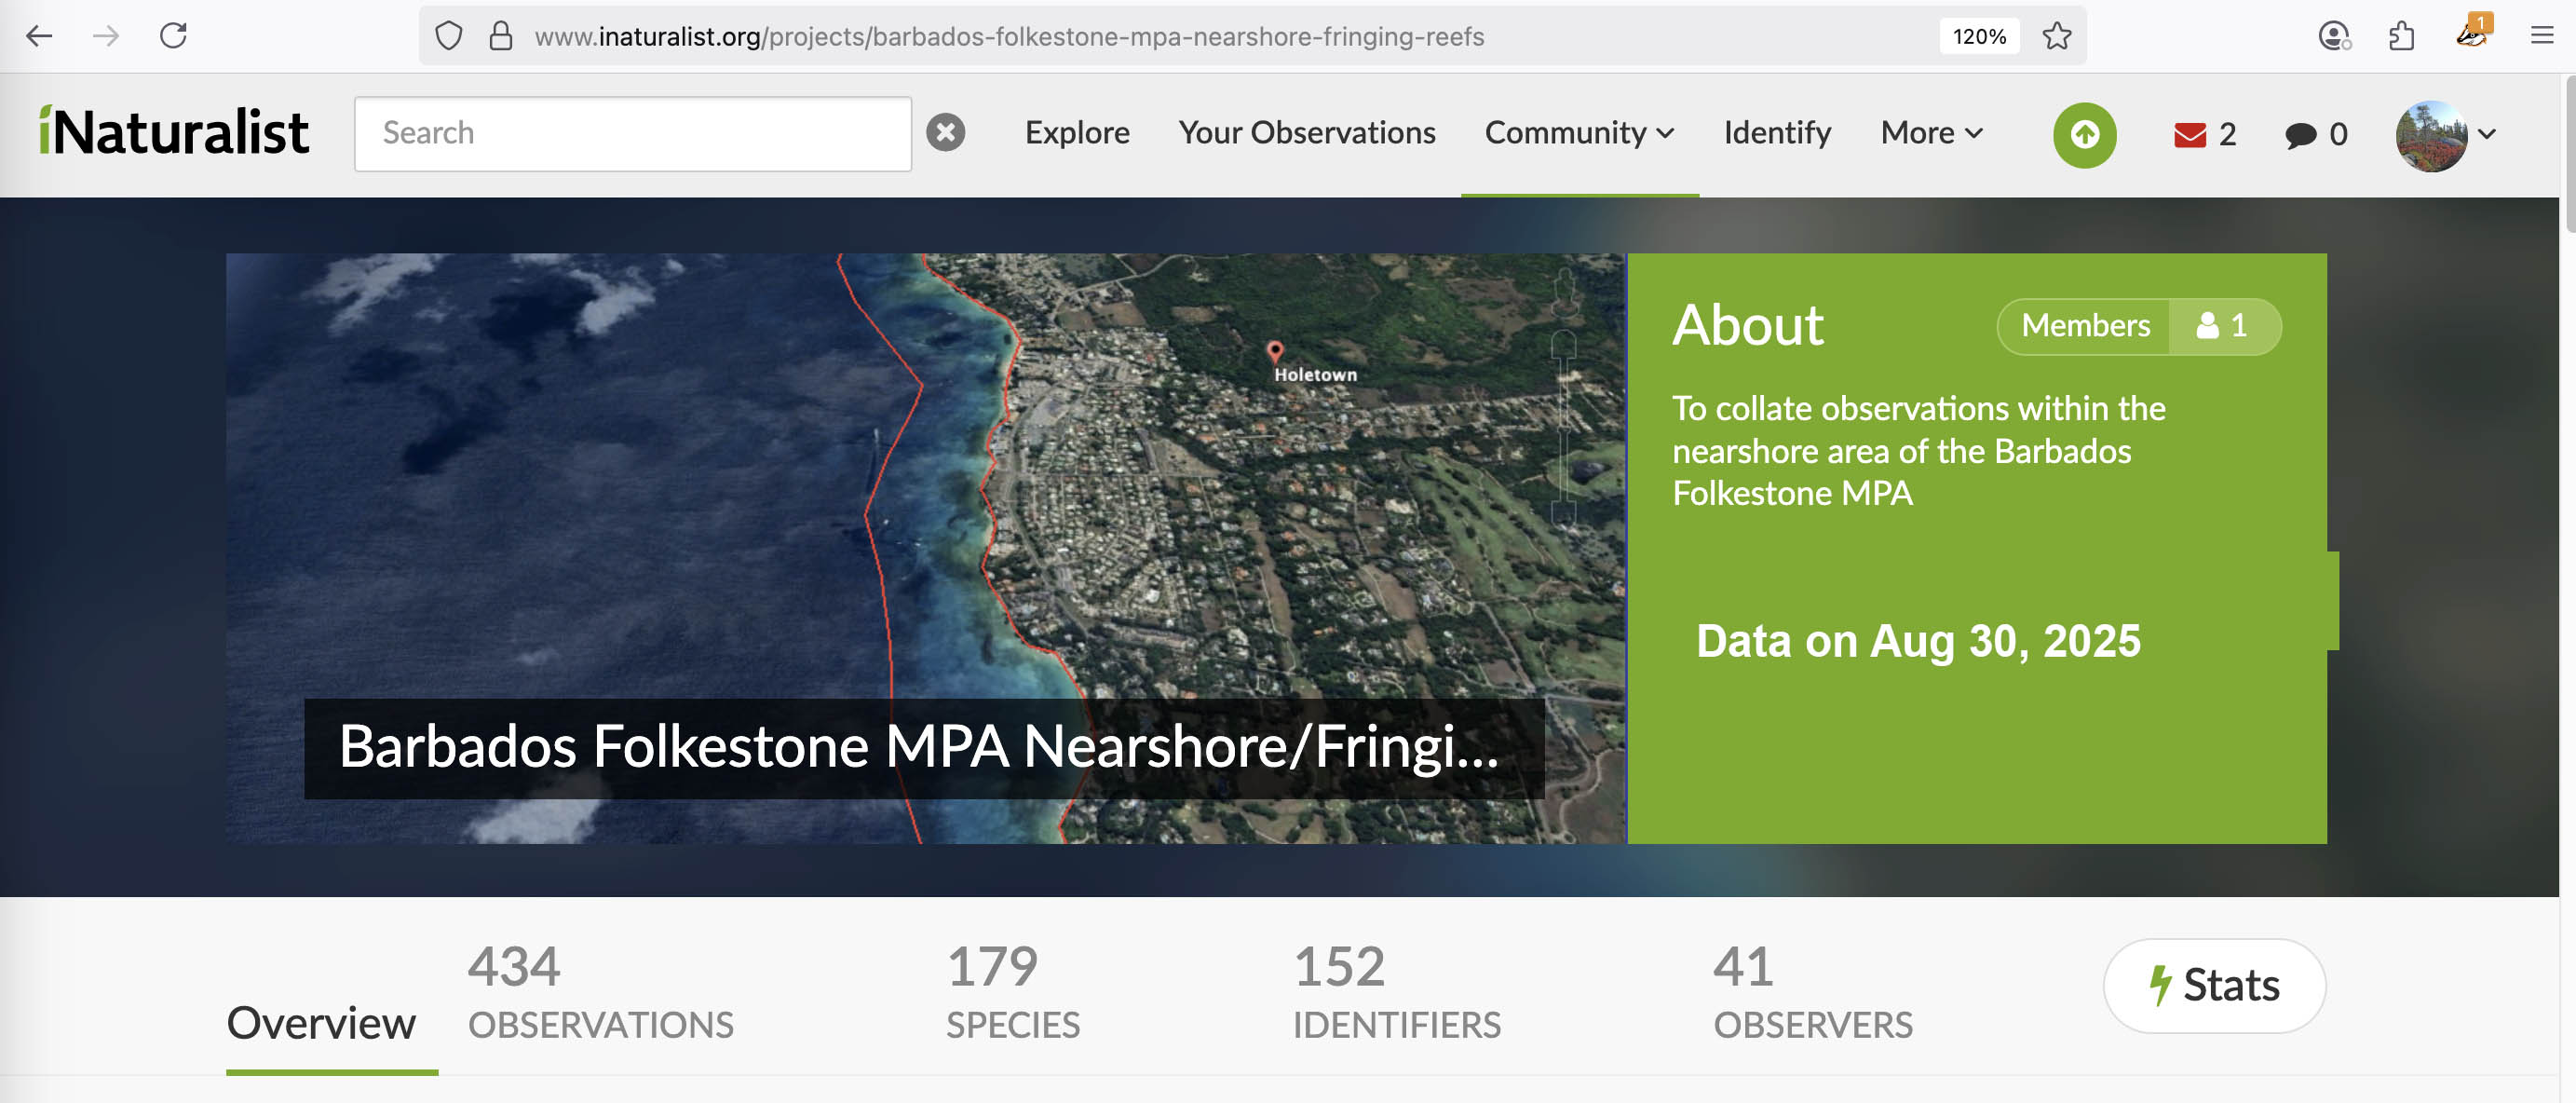Open the user profile avatar
The image size is (2576, 1103).
[x=2430, y=135]
